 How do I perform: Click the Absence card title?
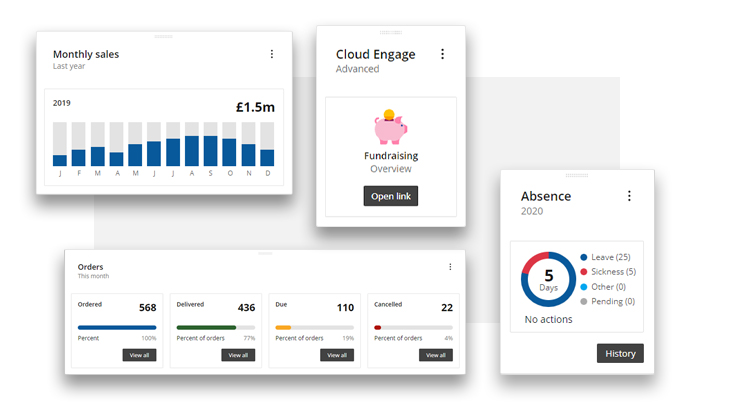546,196
